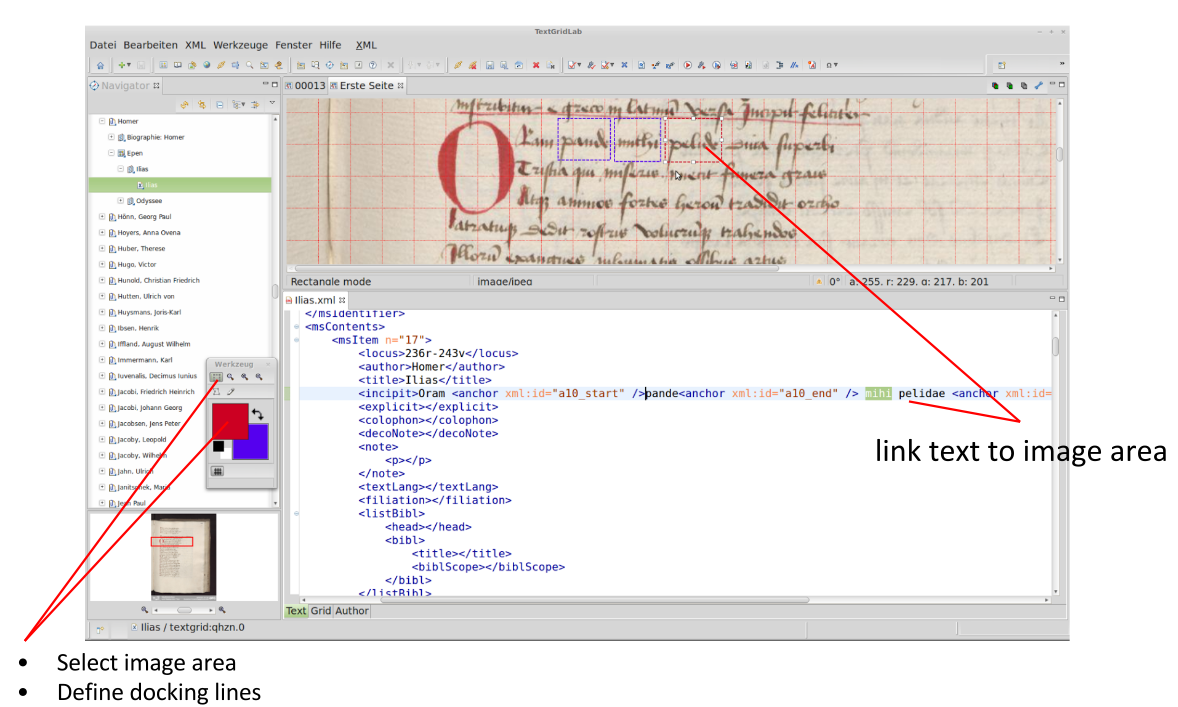Select Hutten, Ulrich von in Navigator

[x=146, y=296]
